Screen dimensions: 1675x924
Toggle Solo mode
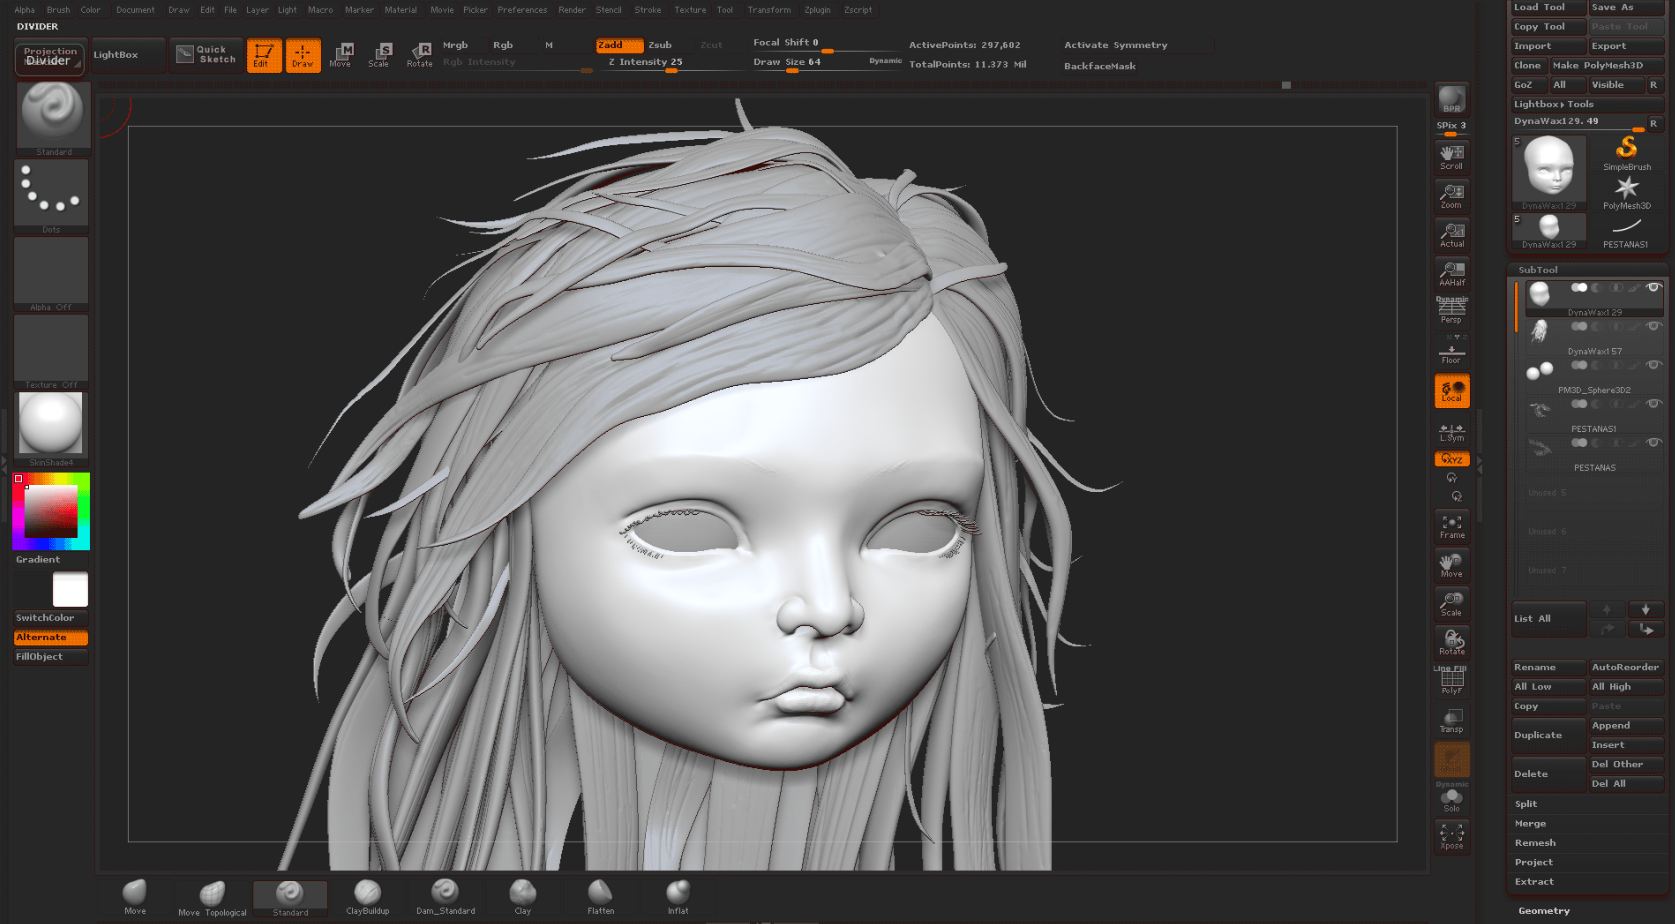click(x=1451, y=798)
